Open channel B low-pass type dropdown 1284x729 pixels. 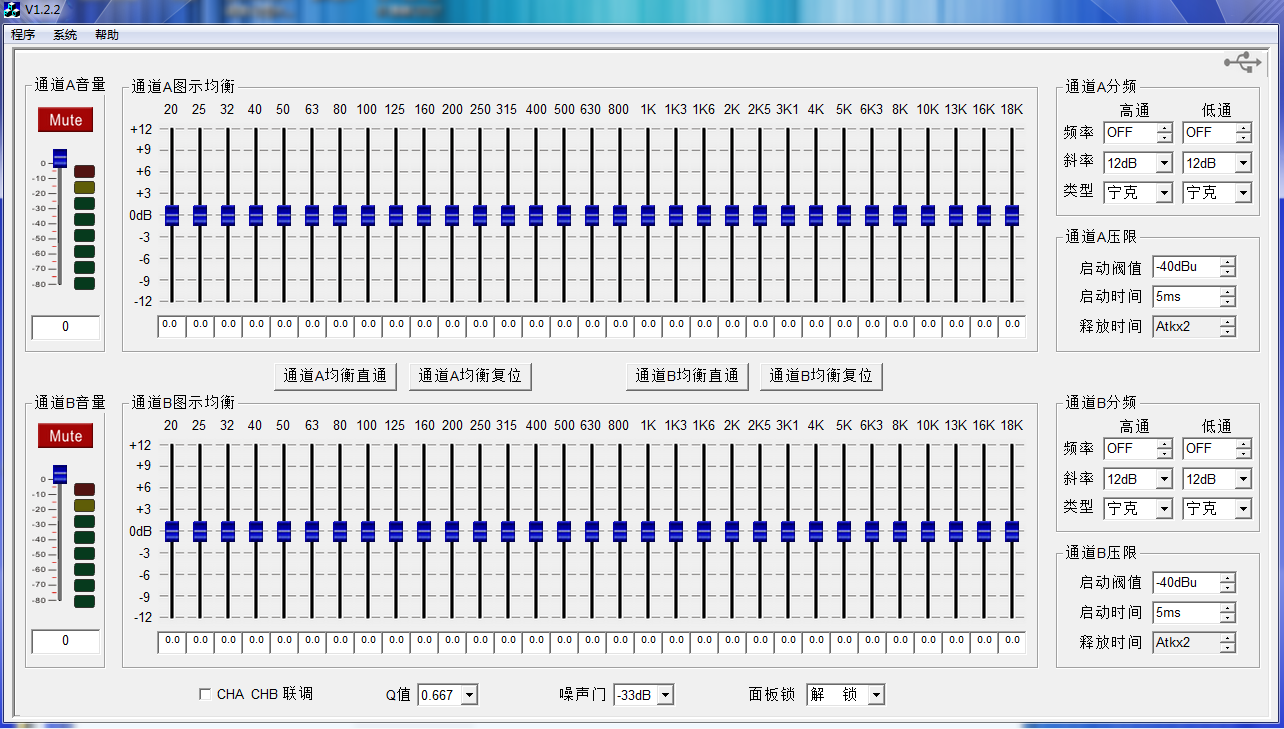[1243, 509]
